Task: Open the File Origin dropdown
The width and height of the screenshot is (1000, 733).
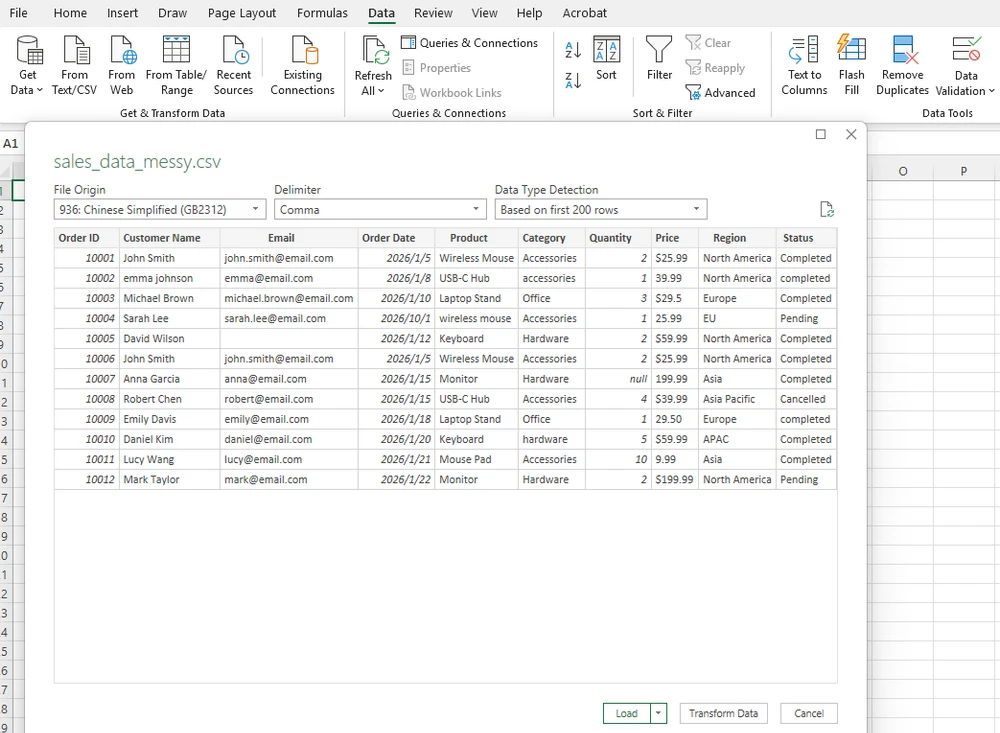Action: click(x=160, y=209)
